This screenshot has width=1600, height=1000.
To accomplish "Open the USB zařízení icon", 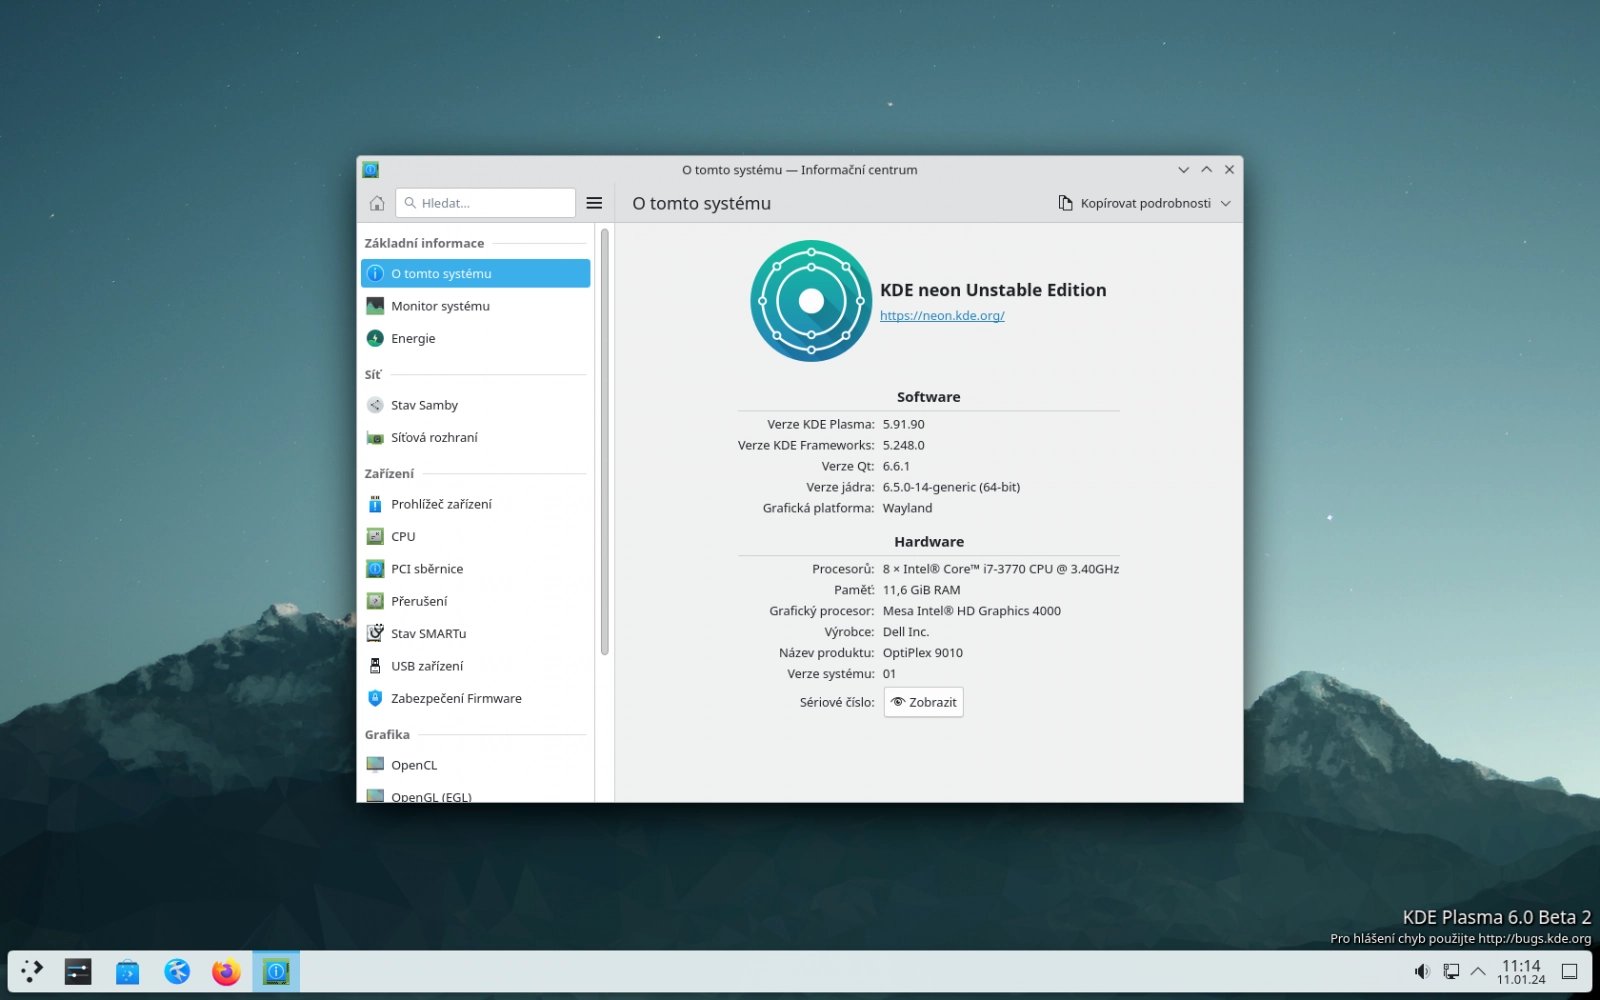I will pyautogui.click(x=375, y=666).
